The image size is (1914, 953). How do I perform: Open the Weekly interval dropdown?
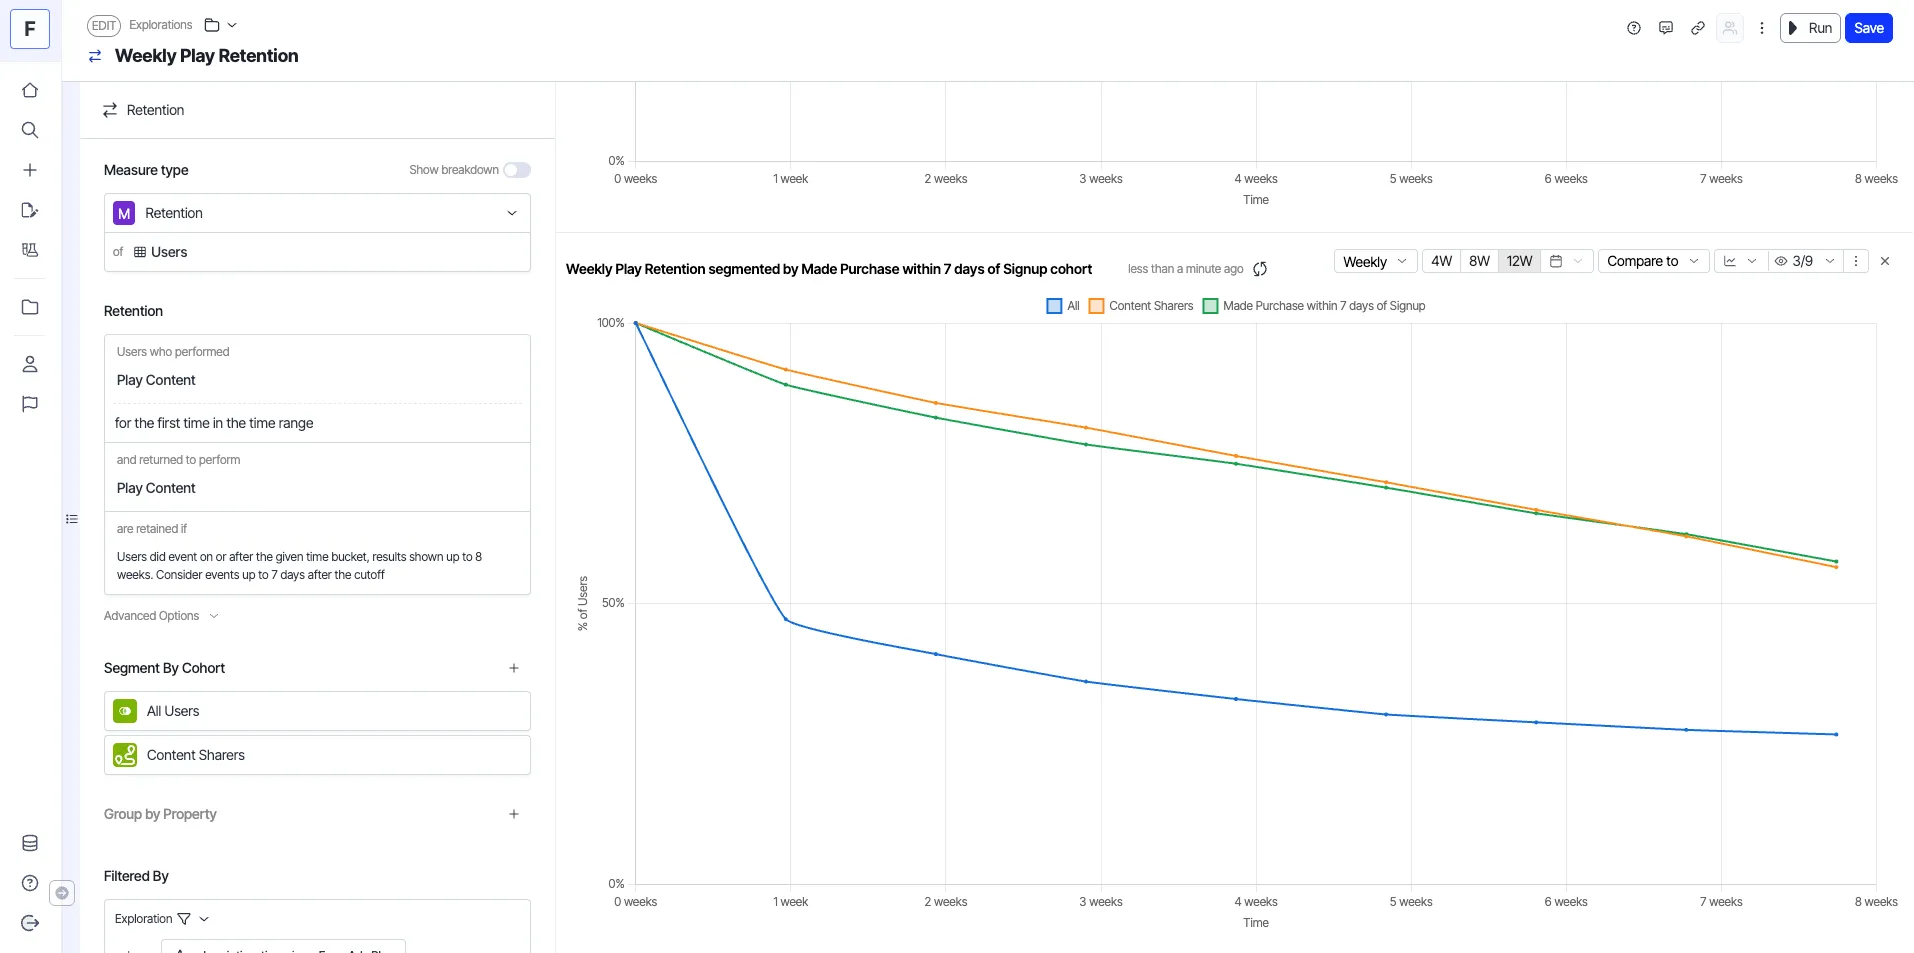pyautogui.click(x=1375, y=261)
